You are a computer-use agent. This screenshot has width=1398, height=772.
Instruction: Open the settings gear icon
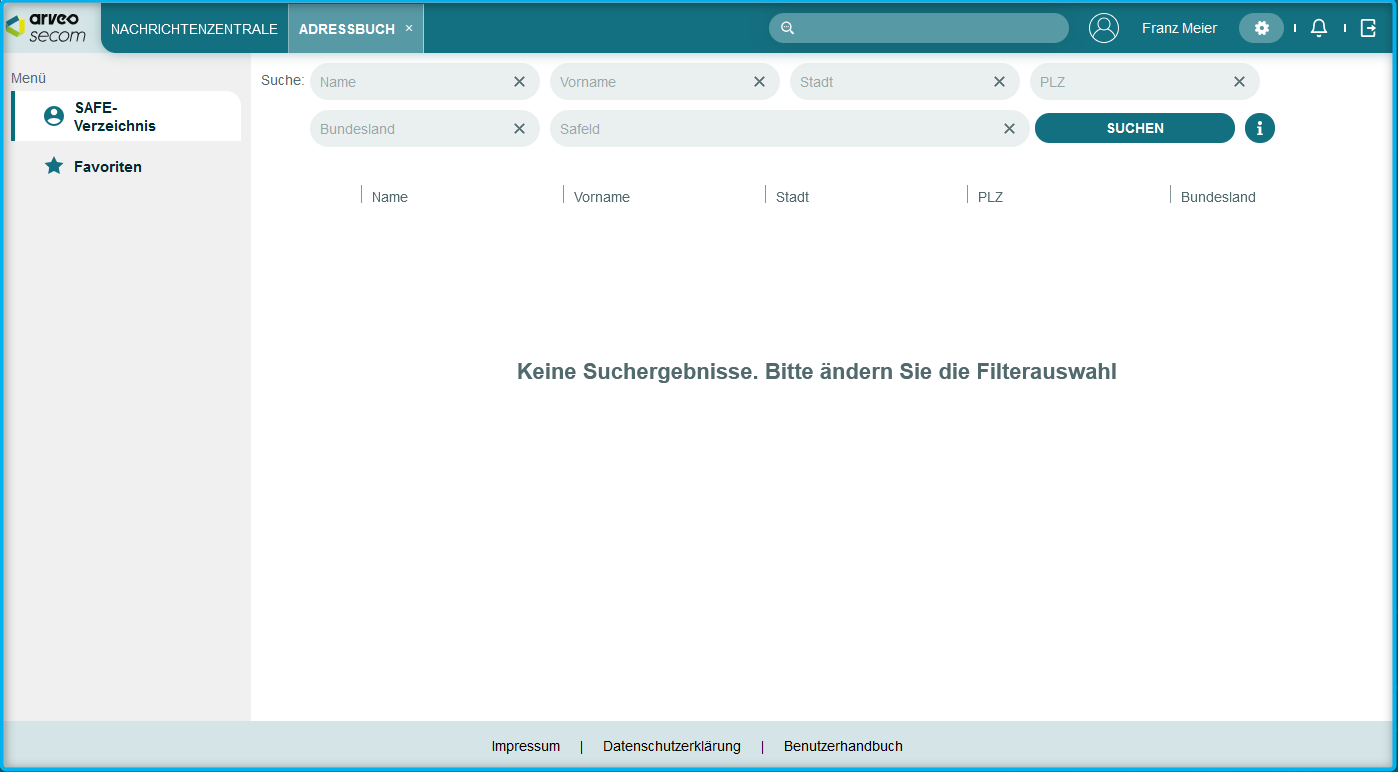1261,28
